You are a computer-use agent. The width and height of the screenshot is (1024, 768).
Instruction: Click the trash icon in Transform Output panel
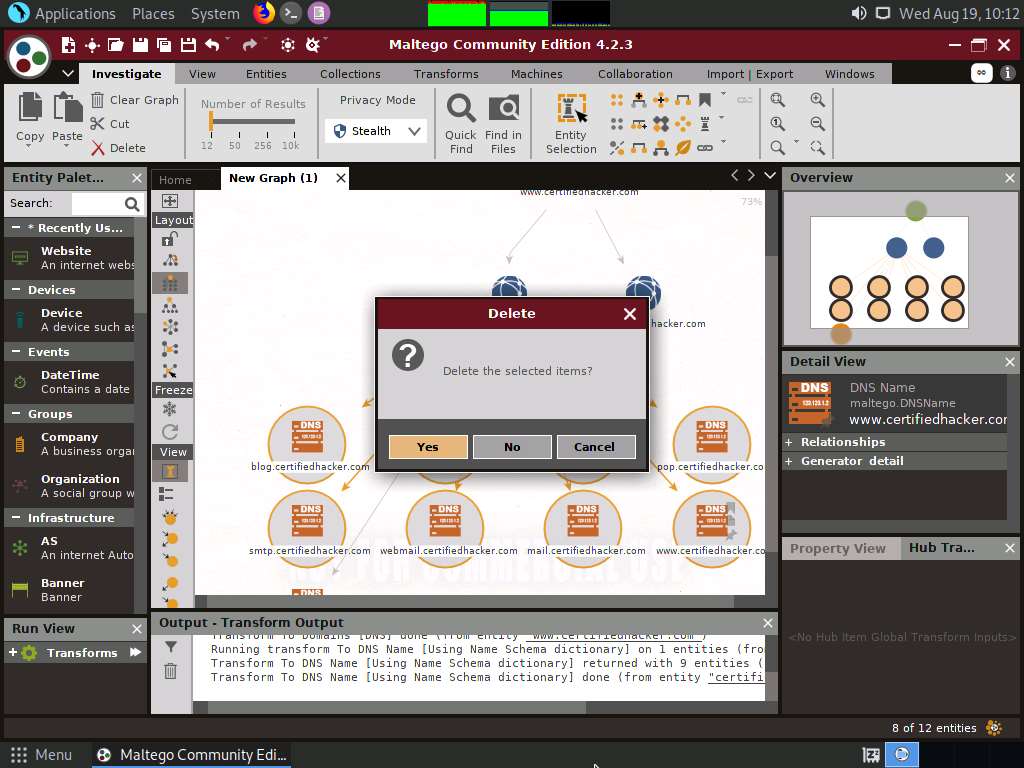[x=170, y=671]
